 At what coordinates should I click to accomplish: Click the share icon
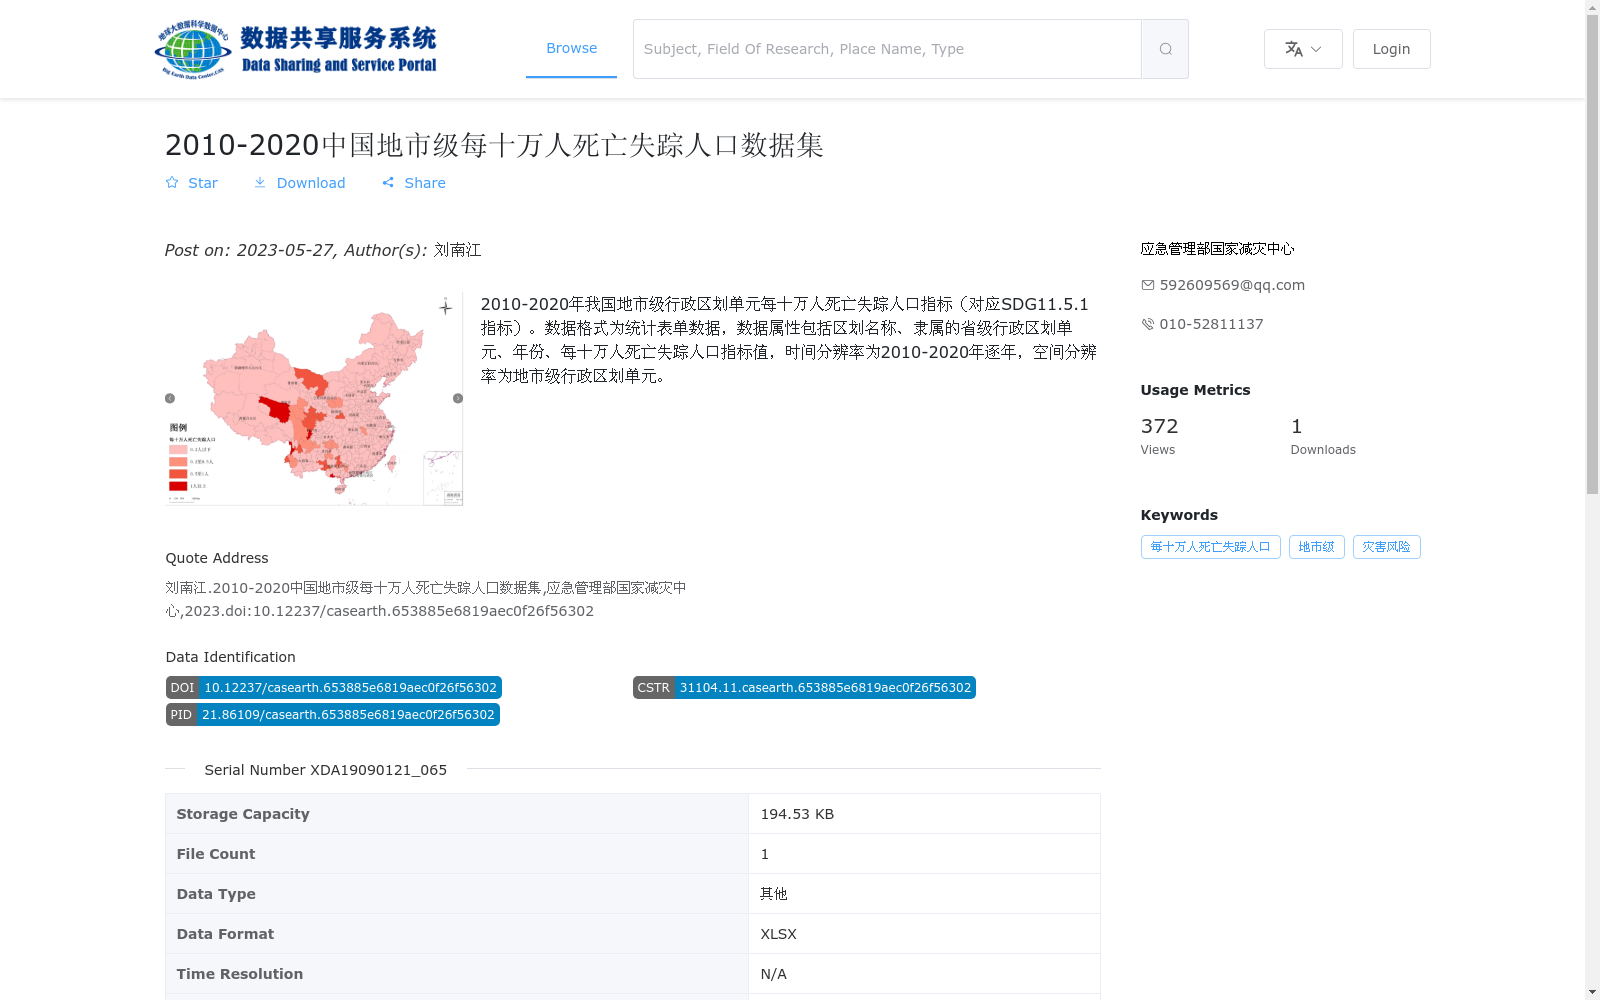click(388, 183)
